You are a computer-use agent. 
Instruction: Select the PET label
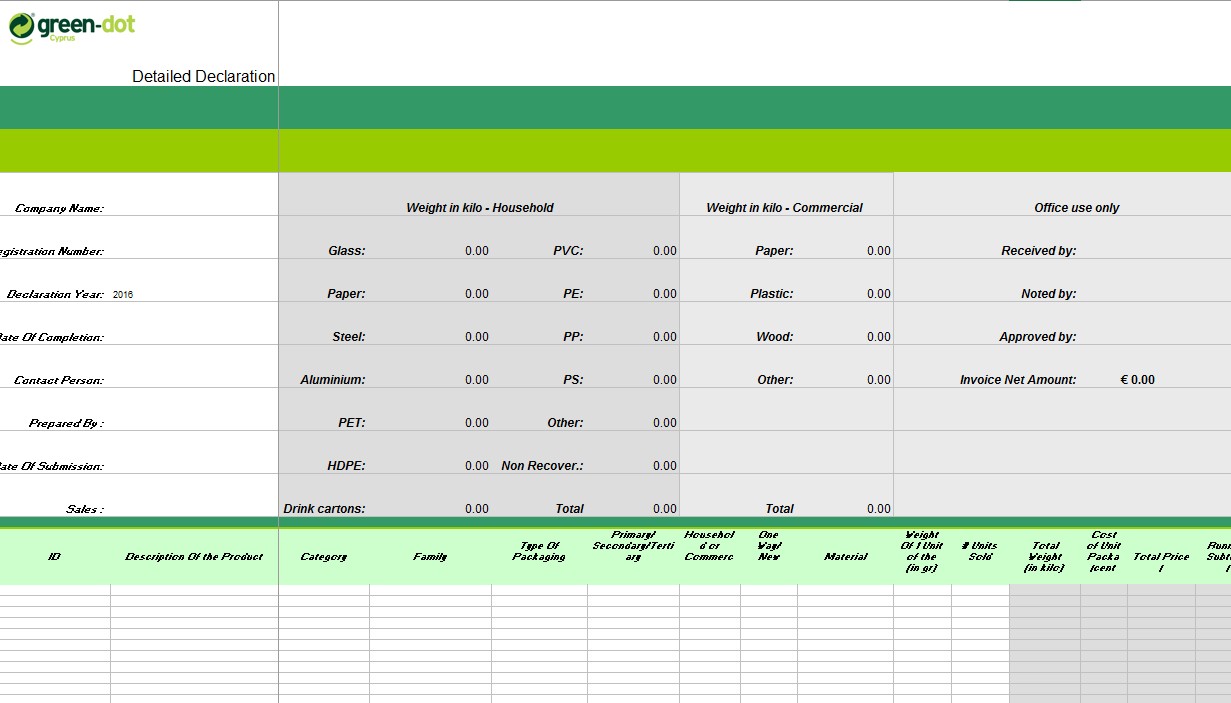tap(352, 423)
